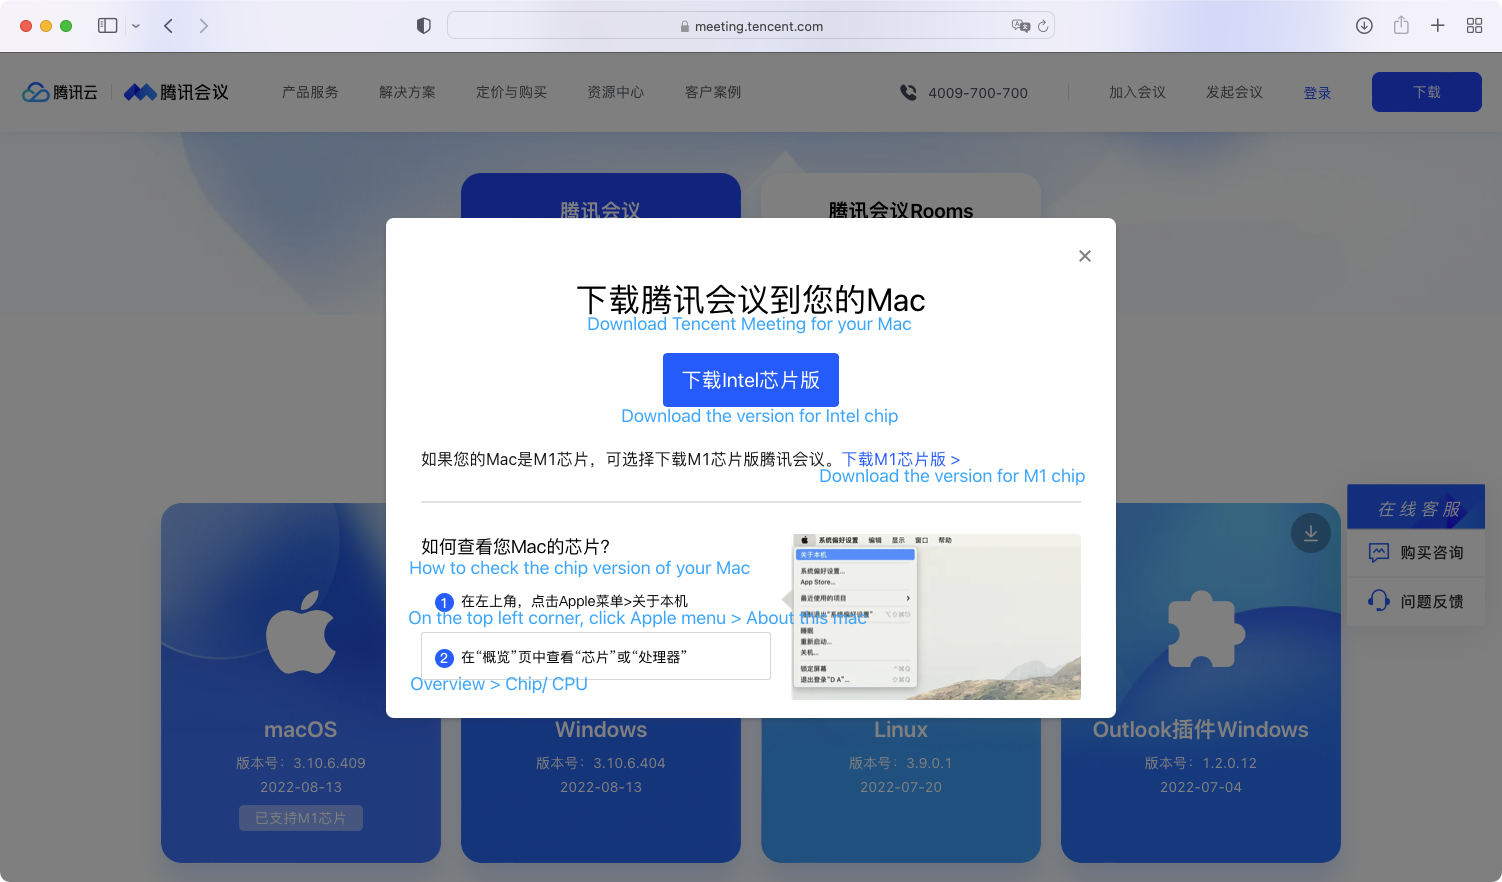Switch to the 腾讯会议 tab
This screenshot has height=882, width=1502.
click(x=601, y=197)
